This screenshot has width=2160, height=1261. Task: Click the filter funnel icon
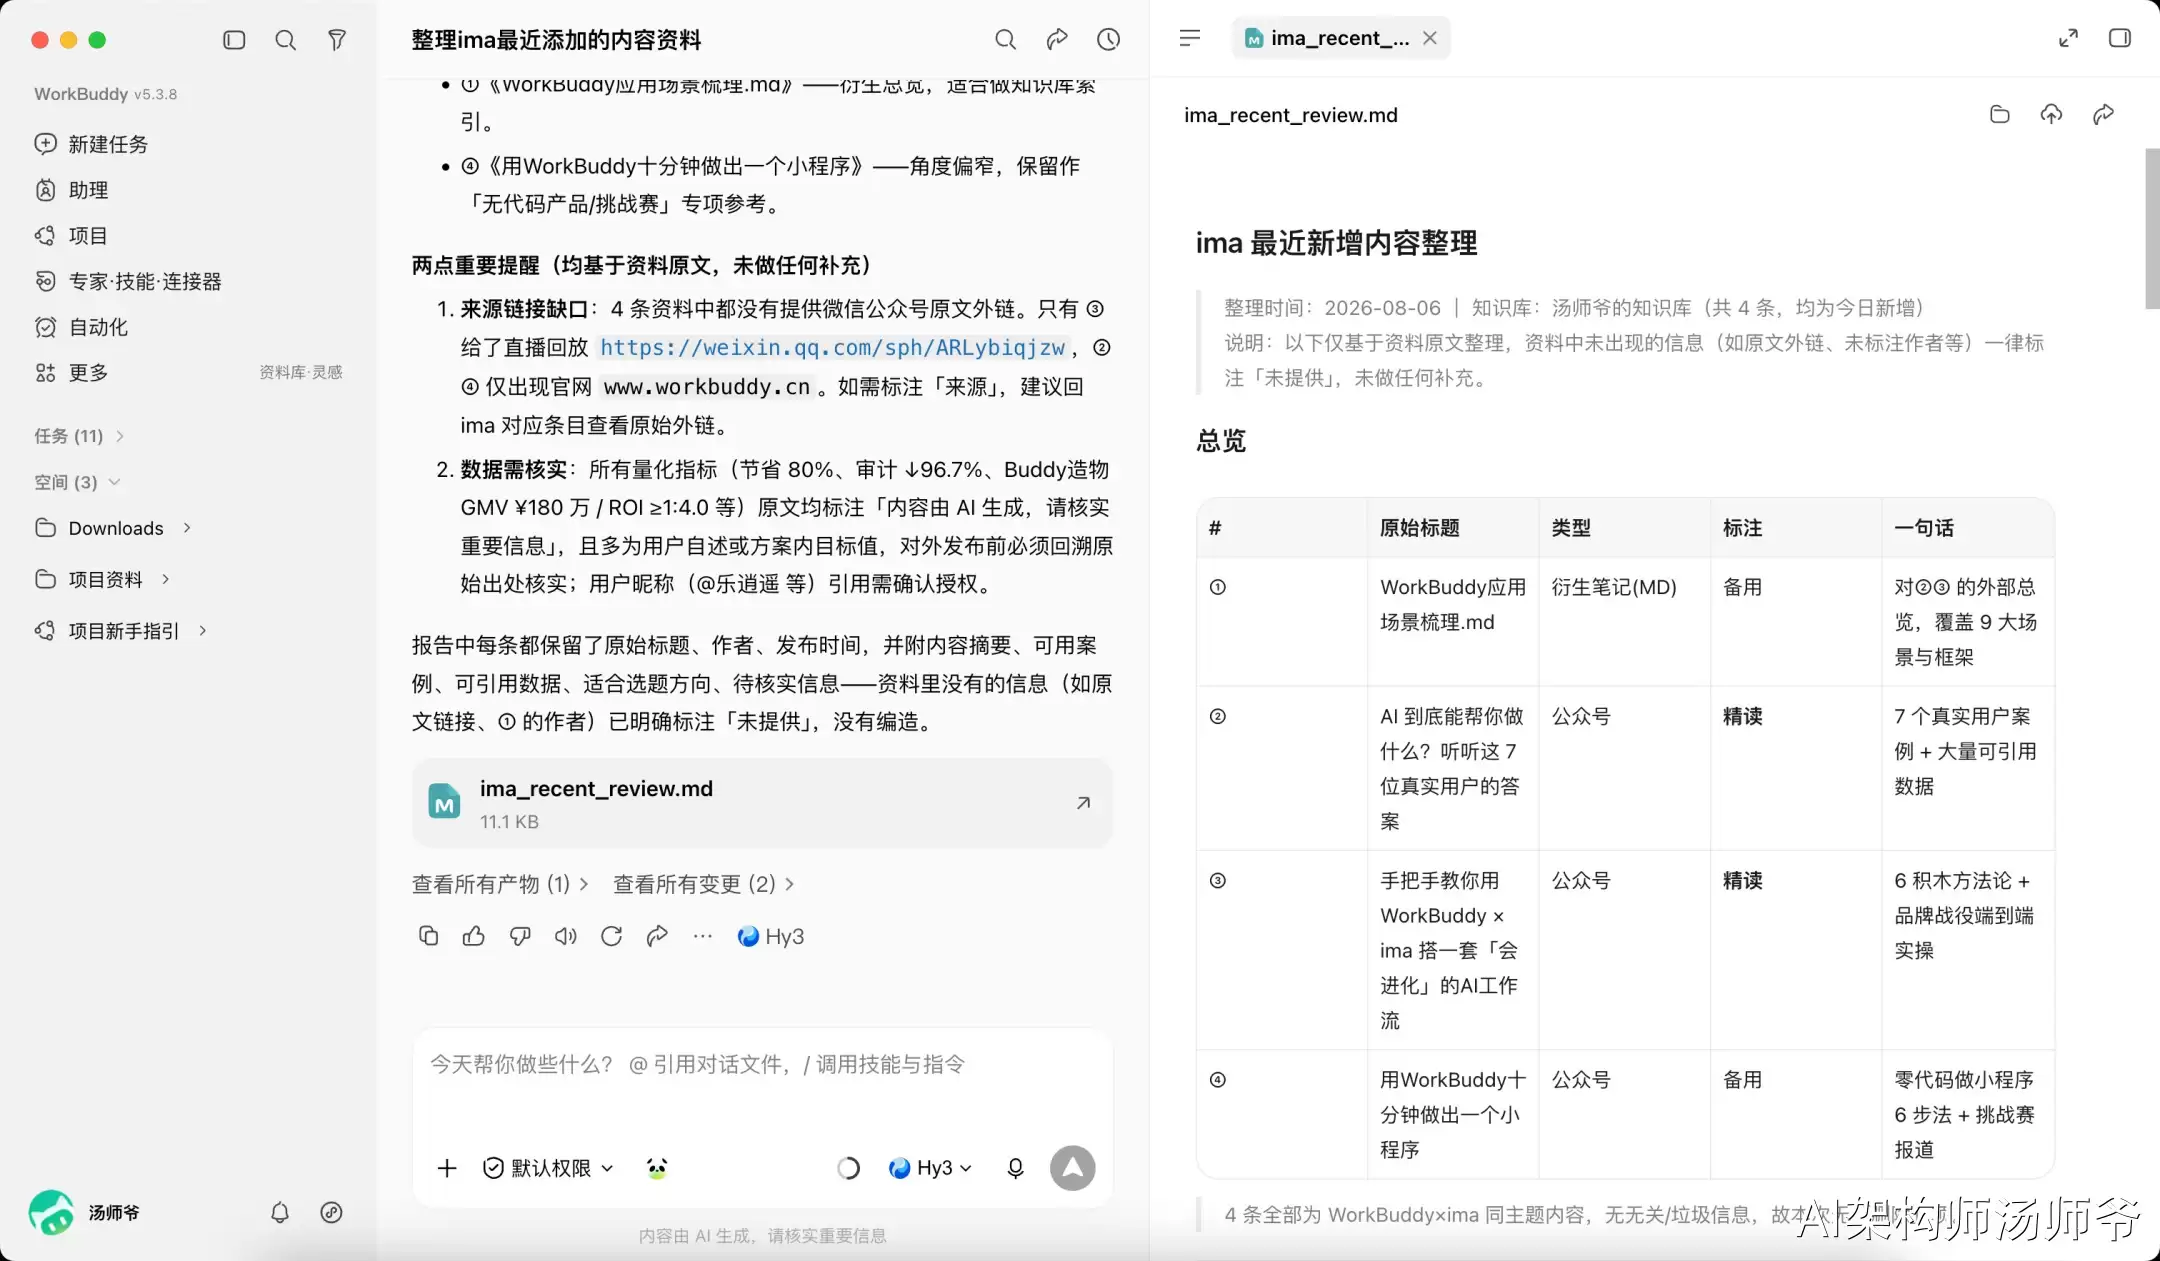pos(337,40)
